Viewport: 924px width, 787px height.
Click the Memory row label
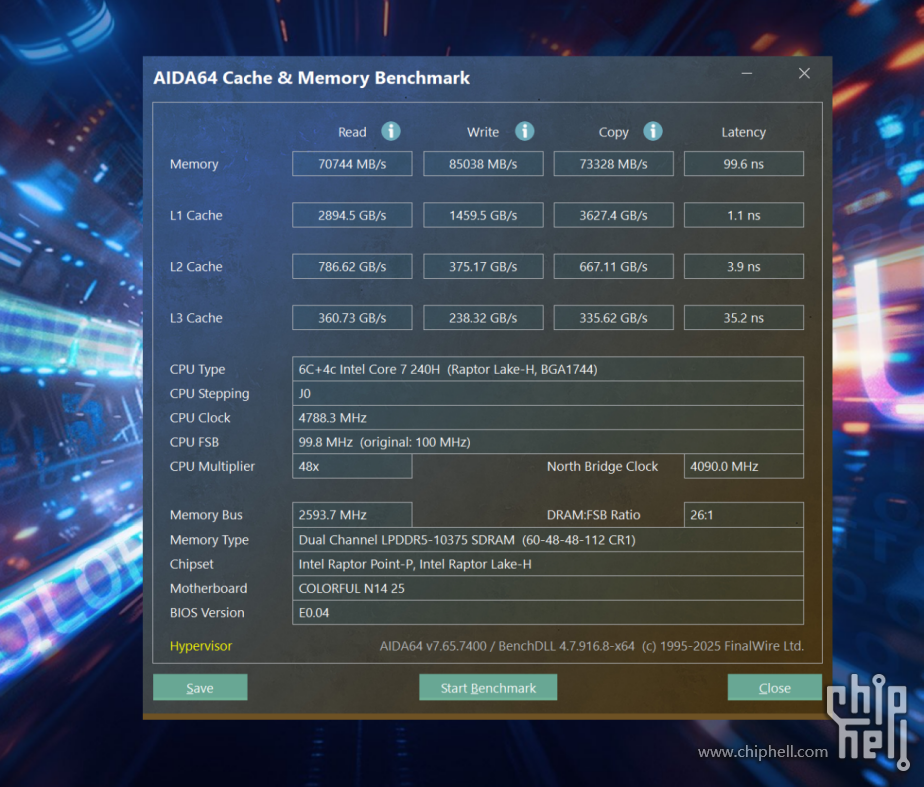[194, 164]
